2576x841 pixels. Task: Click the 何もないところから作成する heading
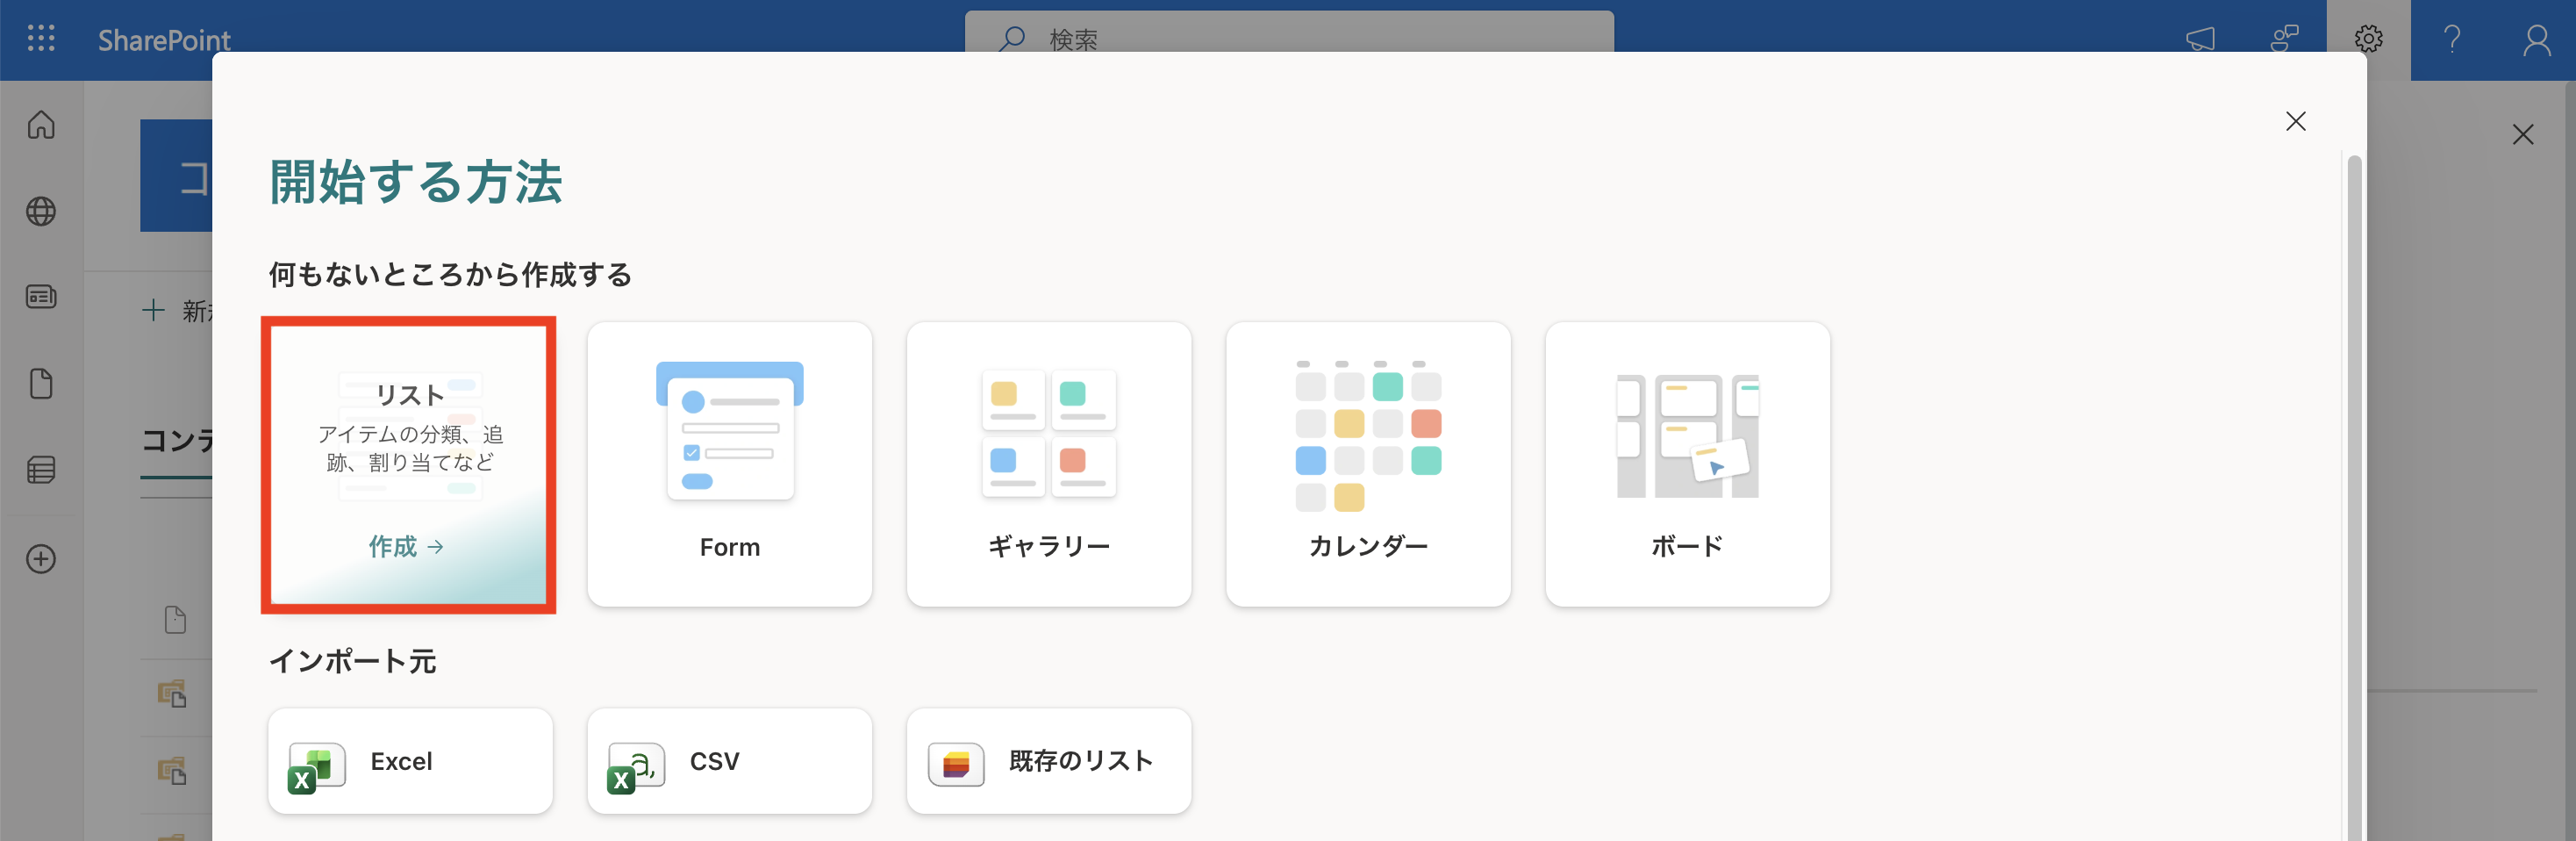[x=450, y=274]
